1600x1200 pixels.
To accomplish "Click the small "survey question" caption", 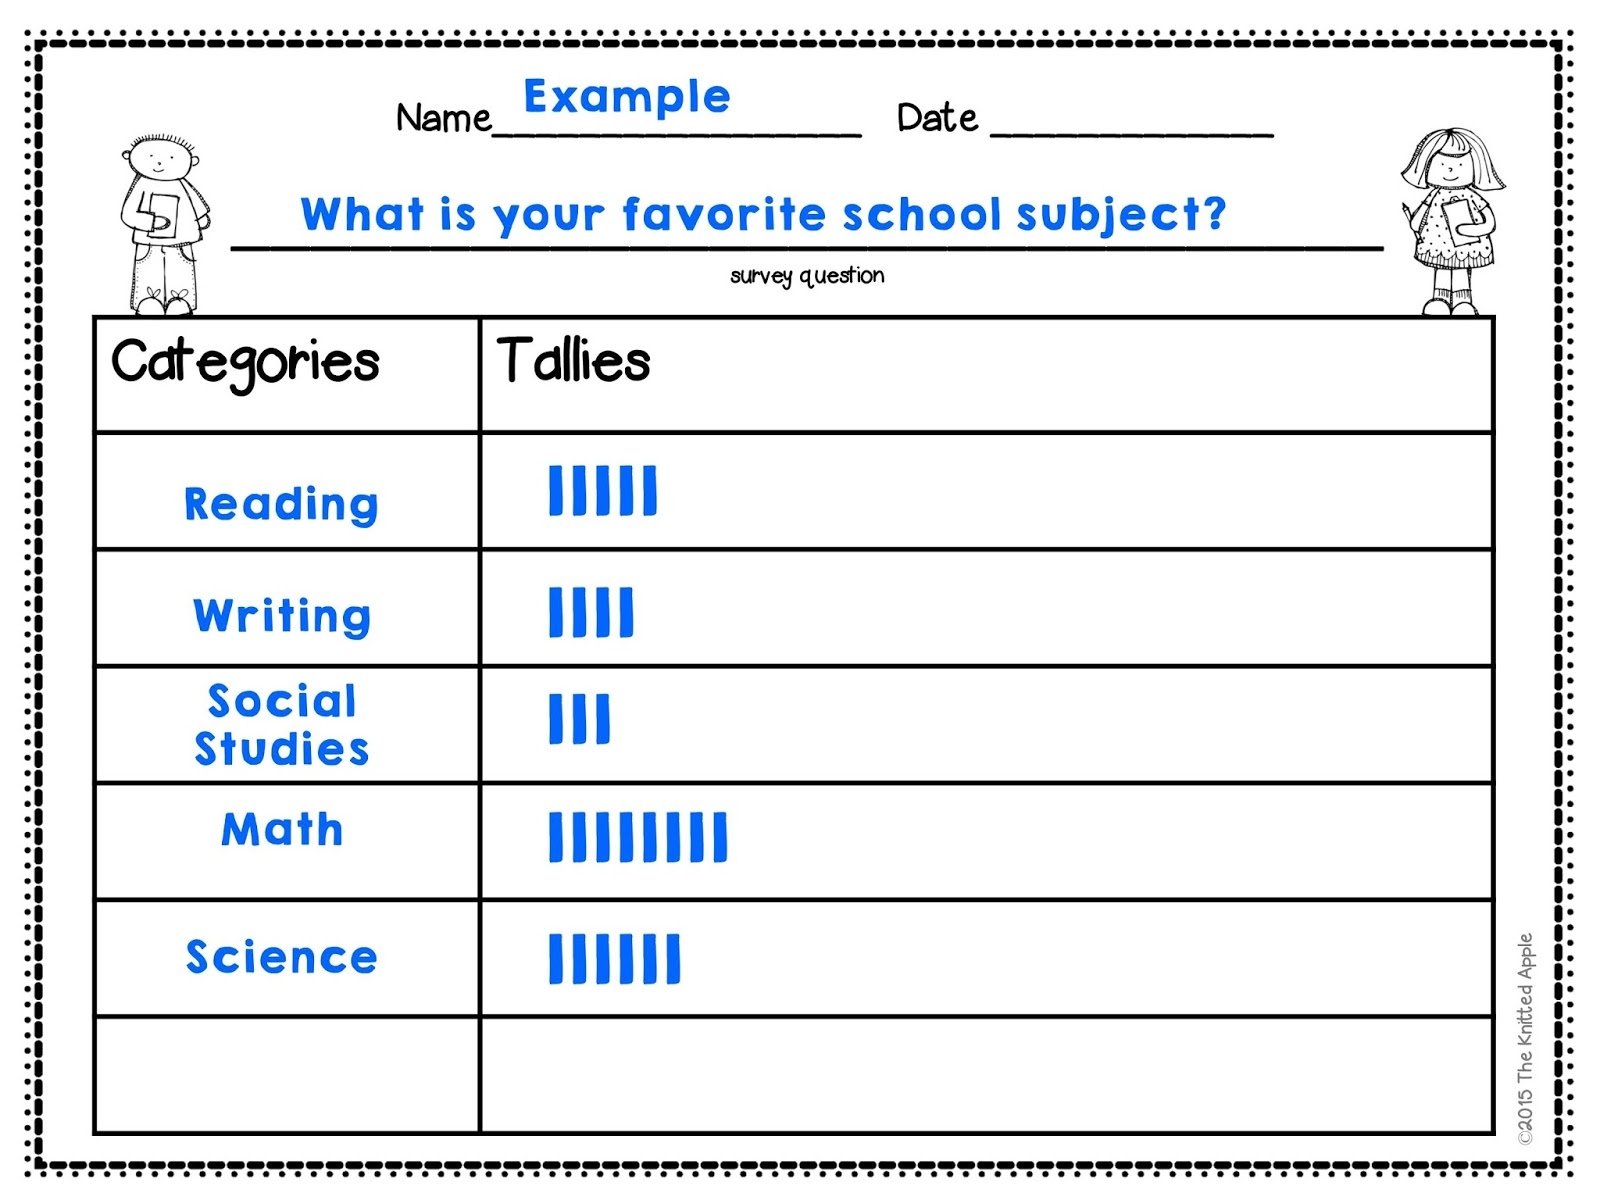I will [807, 276].
